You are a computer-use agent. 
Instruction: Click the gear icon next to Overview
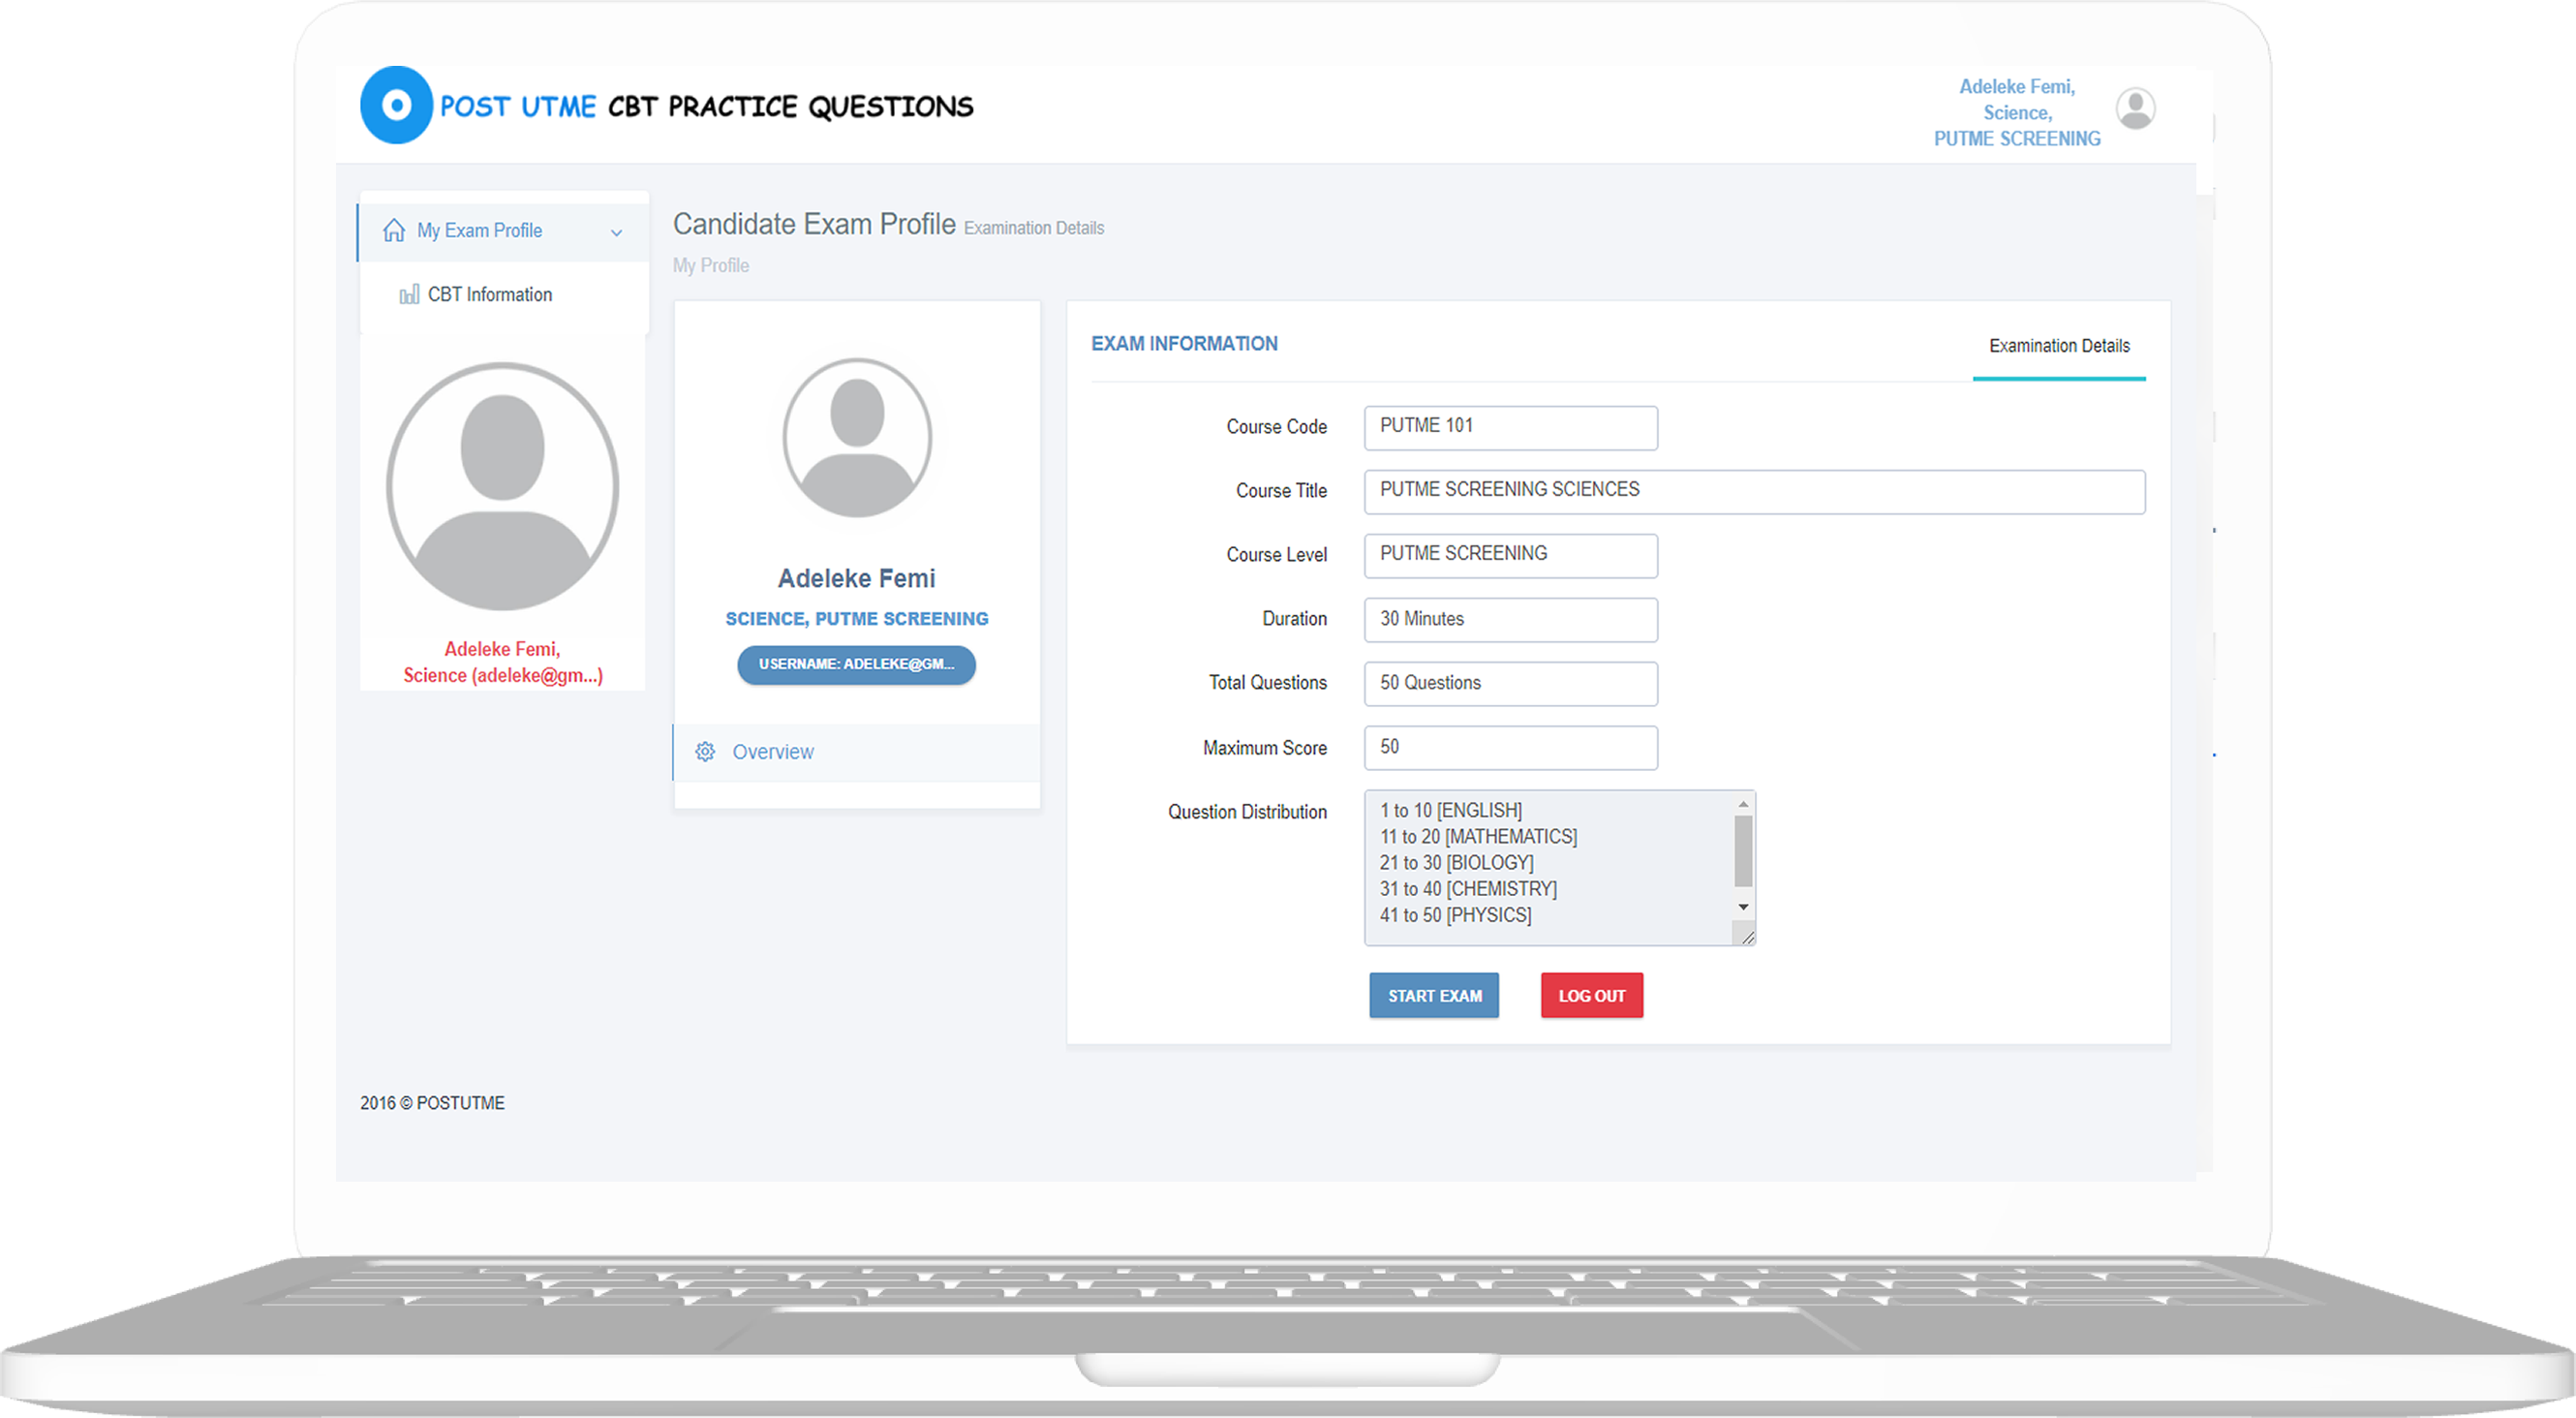705,751
